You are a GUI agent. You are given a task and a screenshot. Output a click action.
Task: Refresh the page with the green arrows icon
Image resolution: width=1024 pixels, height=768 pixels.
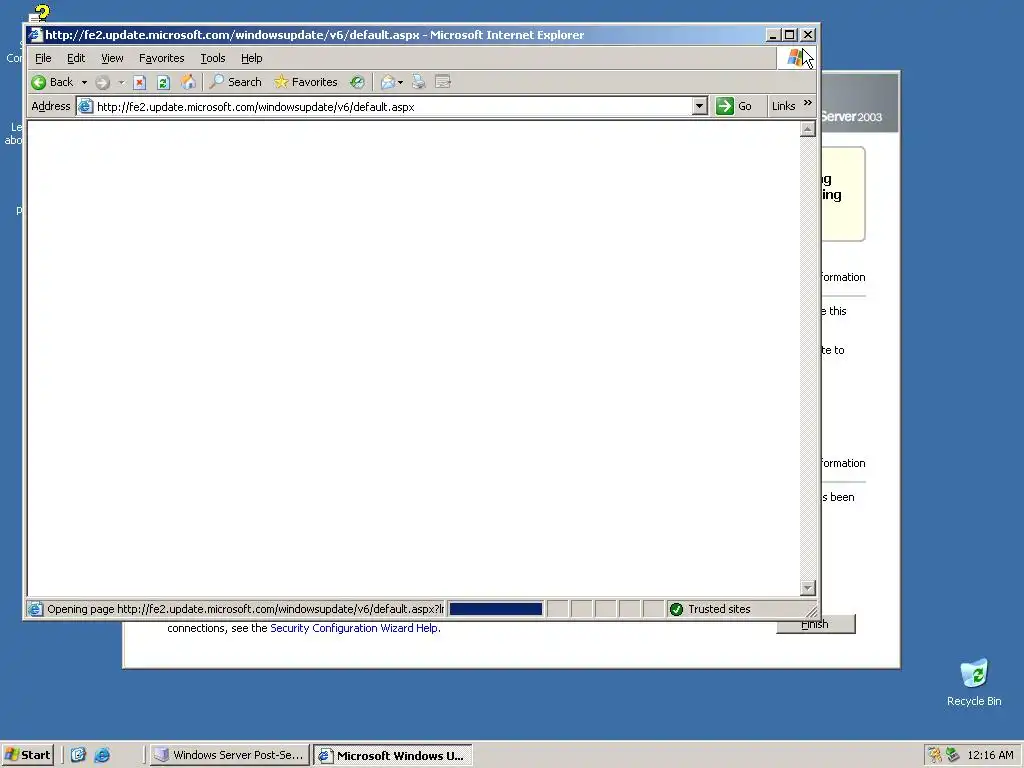tap(163, 82)
